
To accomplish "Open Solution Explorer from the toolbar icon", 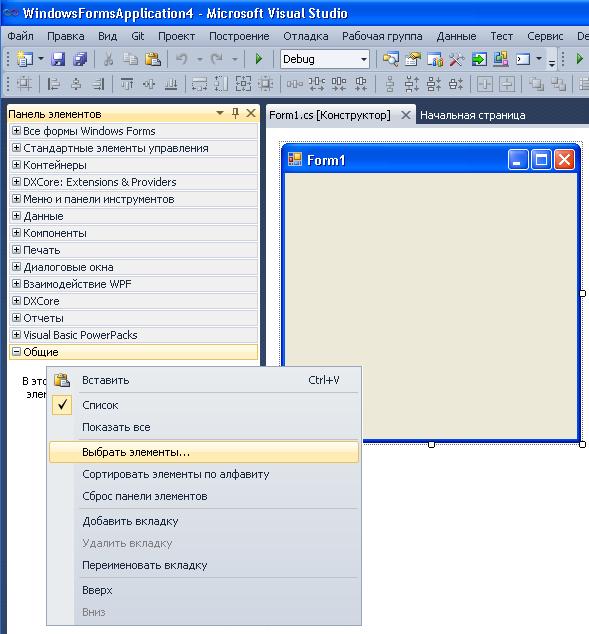I will point(391,59).
